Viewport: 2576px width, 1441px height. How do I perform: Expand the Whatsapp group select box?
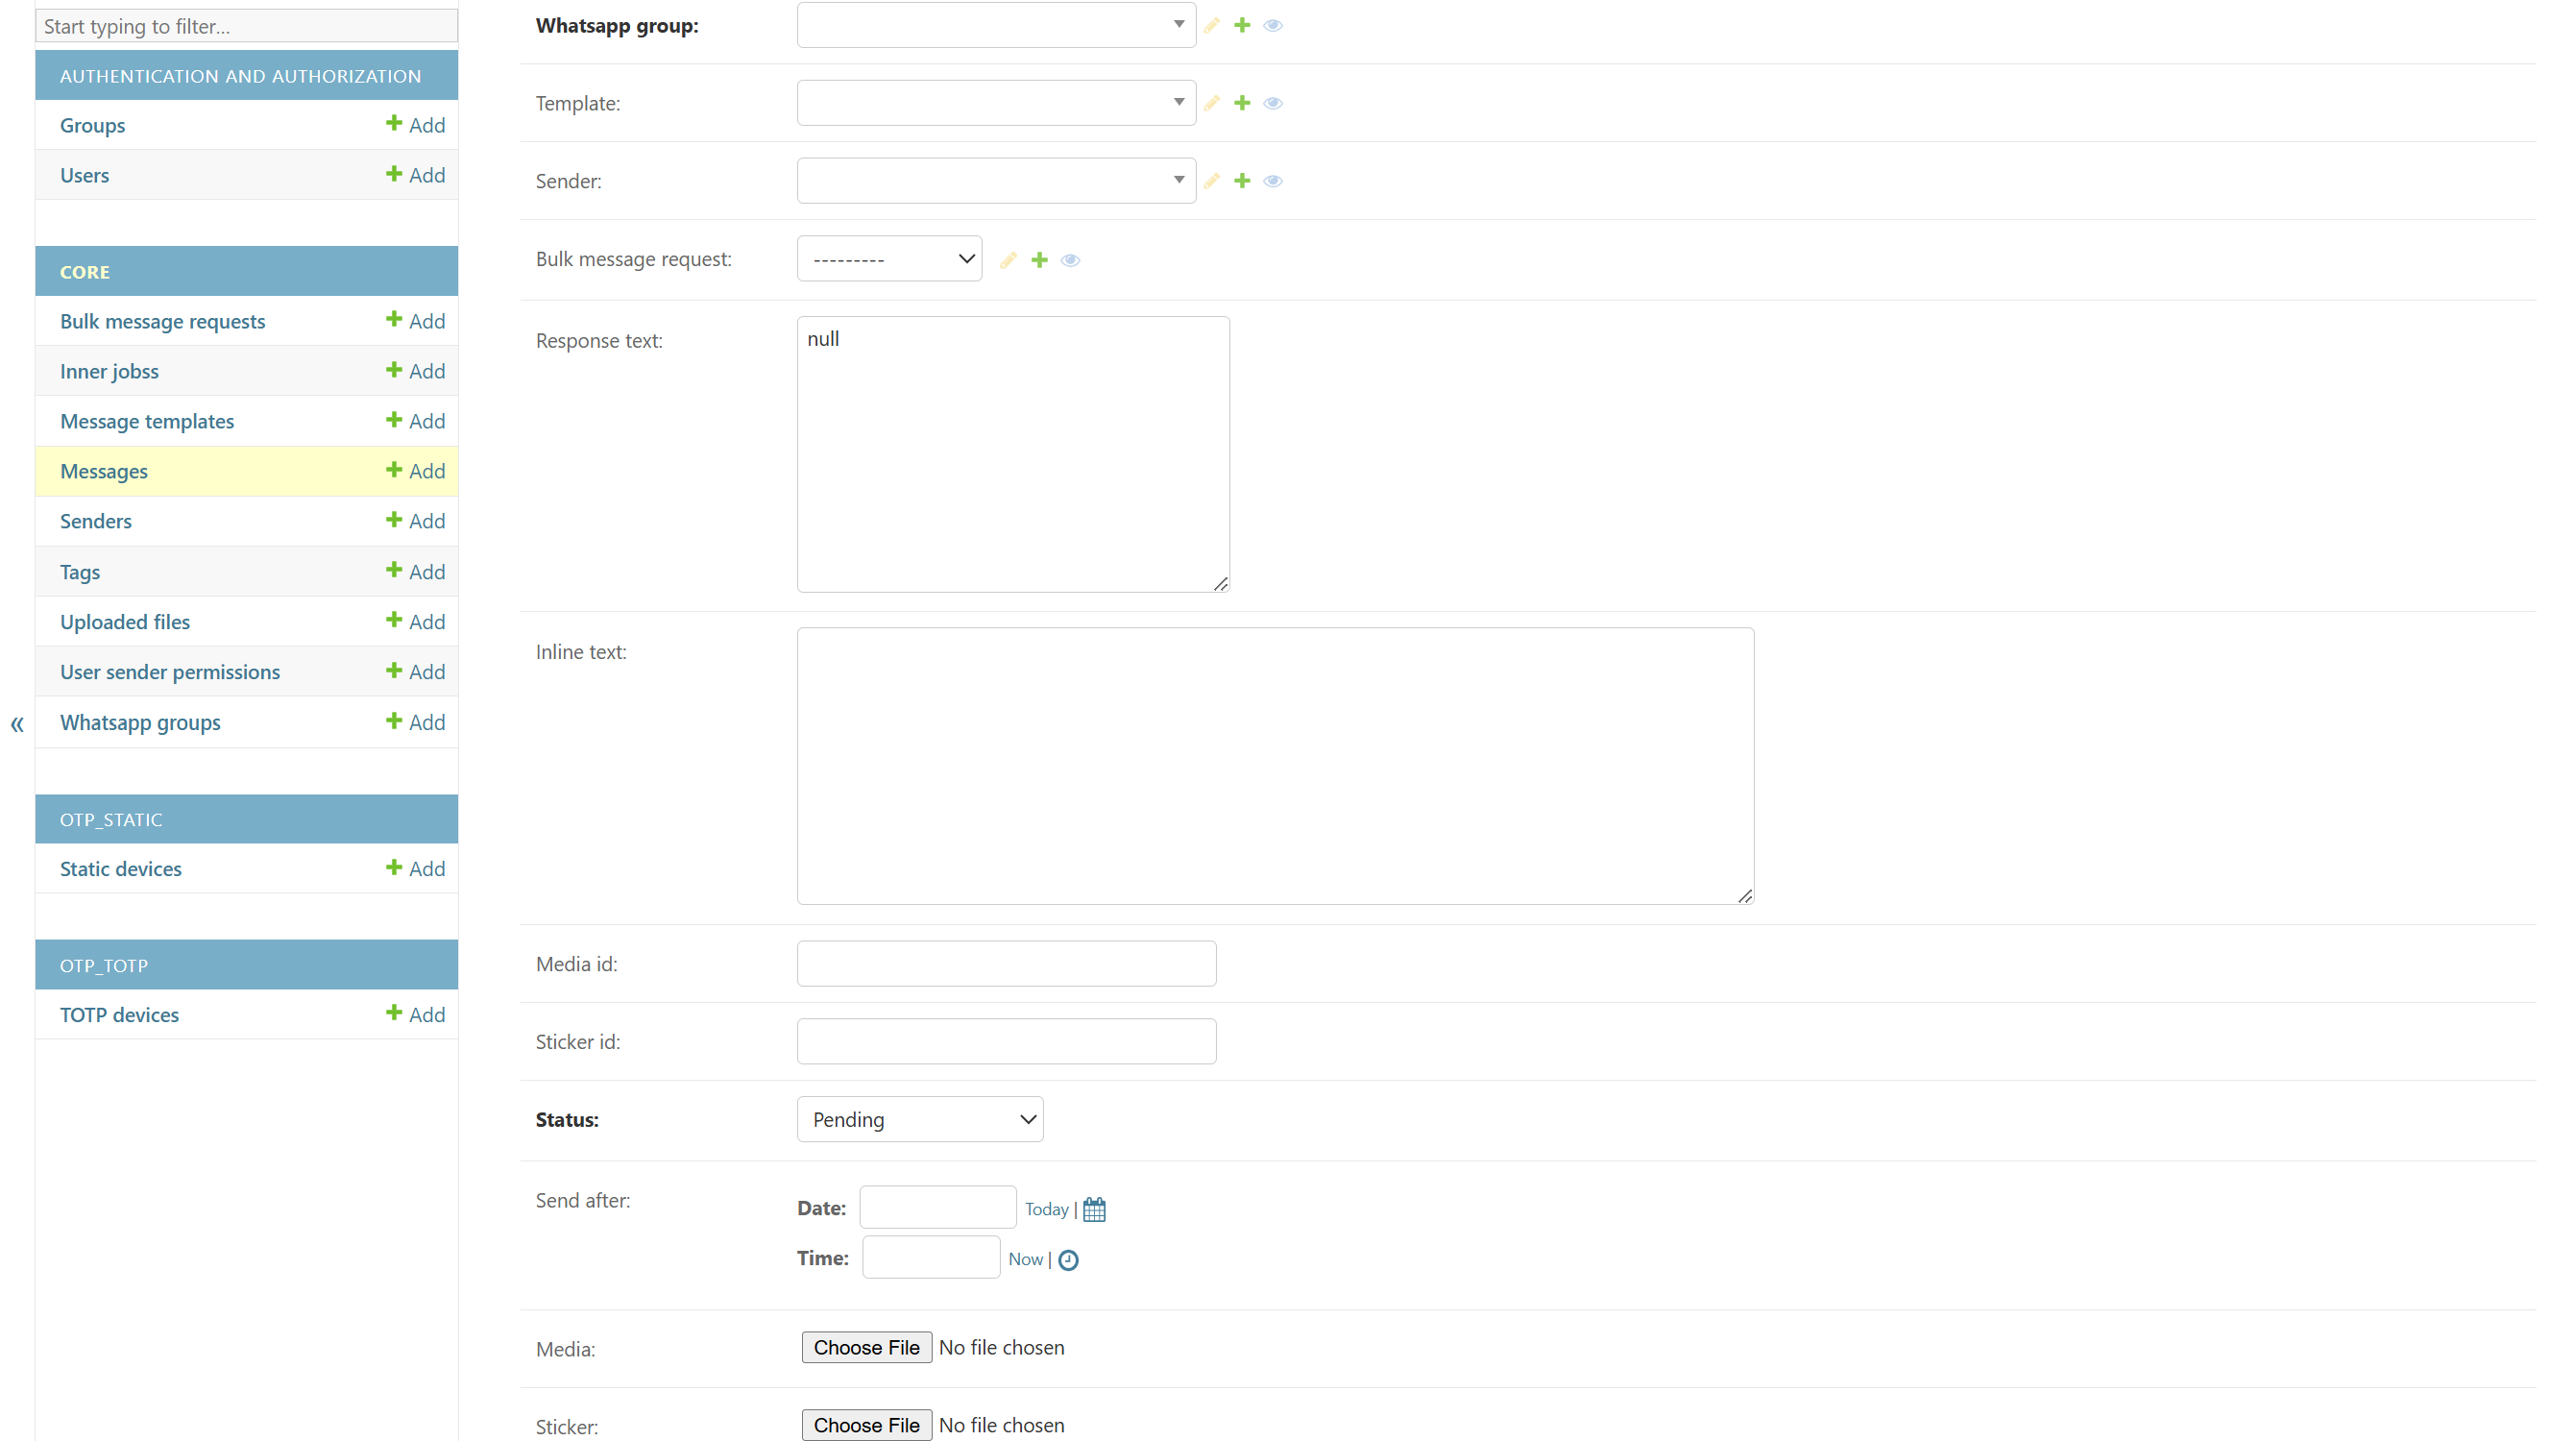(x=995, y=25)
